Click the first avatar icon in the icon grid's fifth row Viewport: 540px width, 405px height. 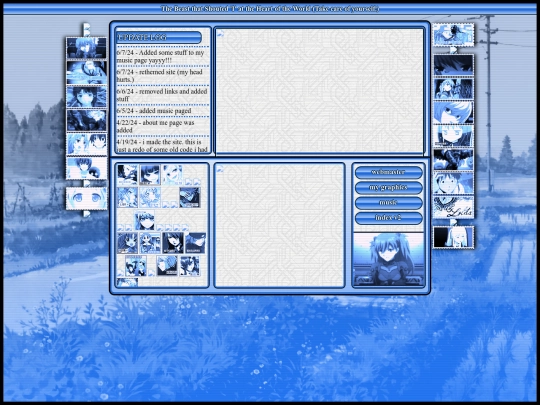click(136, 266)
